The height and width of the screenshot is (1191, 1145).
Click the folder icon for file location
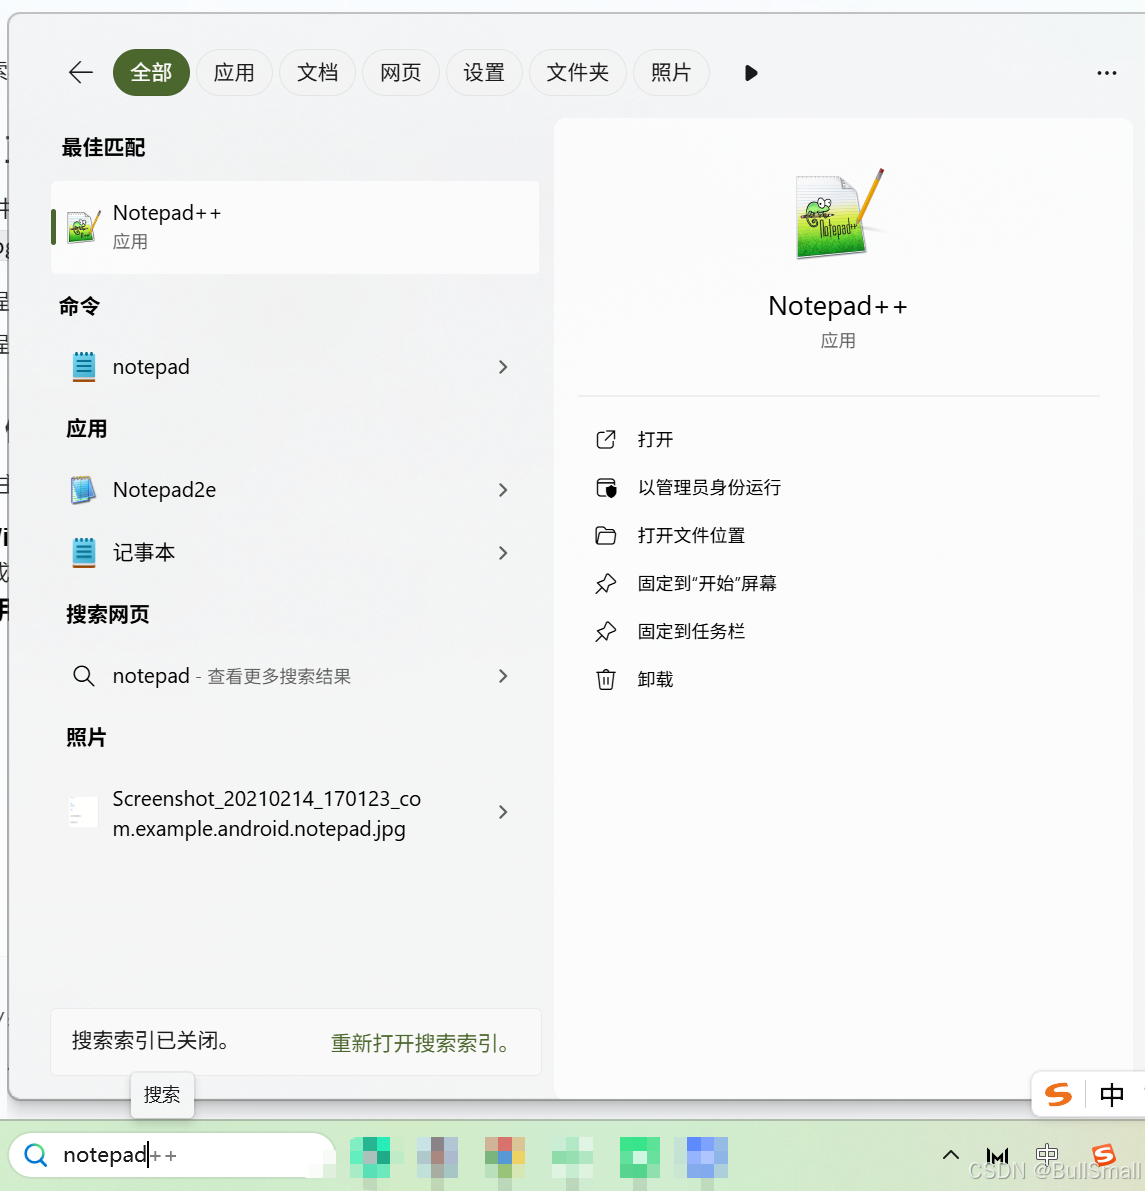point(606,535)
